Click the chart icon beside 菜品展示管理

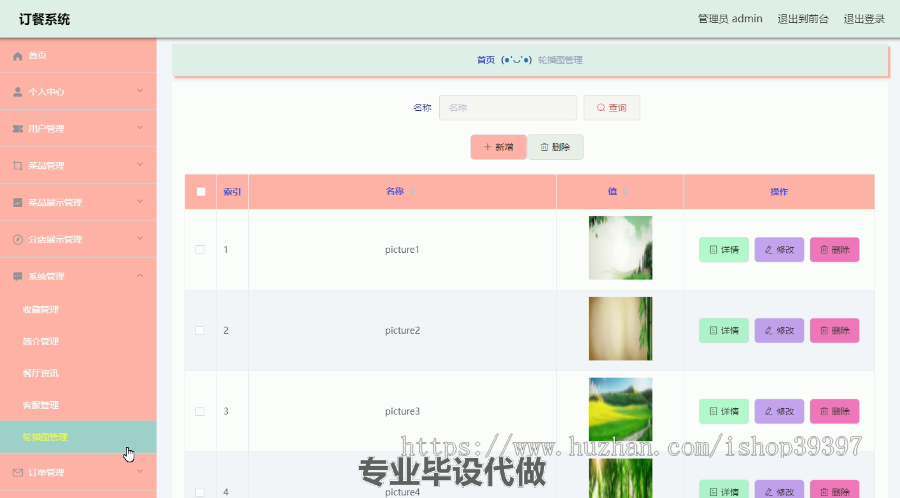[x=18, y=203]
